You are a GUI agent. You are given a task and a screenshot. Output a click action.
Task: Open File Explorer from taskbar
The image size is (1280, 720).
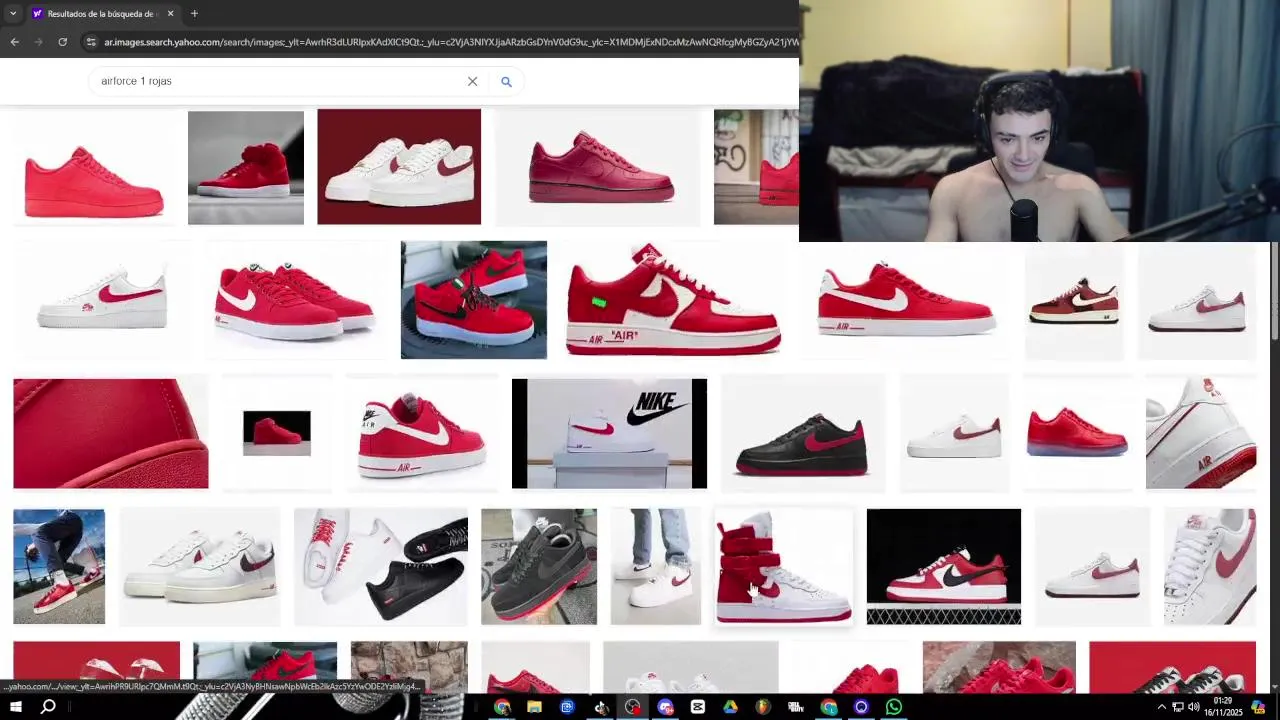point(534,707)
